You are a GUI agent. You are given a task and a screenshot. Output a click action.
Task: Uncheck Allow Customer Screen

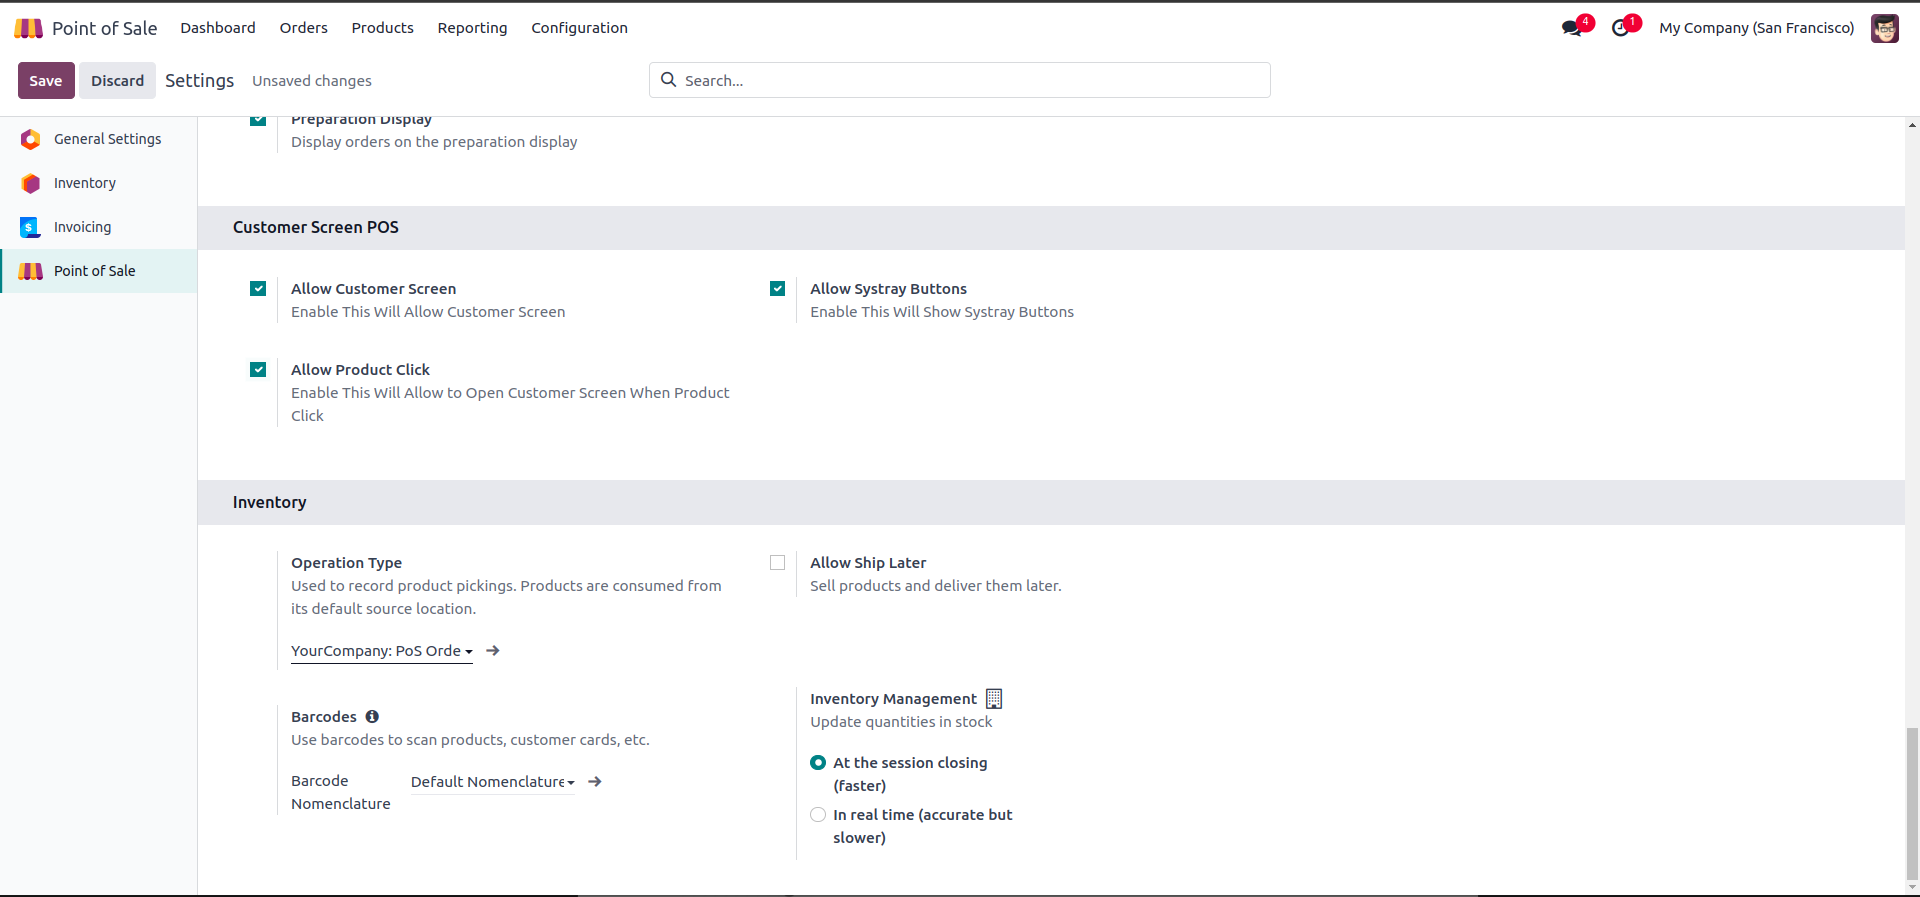[258, 289]
